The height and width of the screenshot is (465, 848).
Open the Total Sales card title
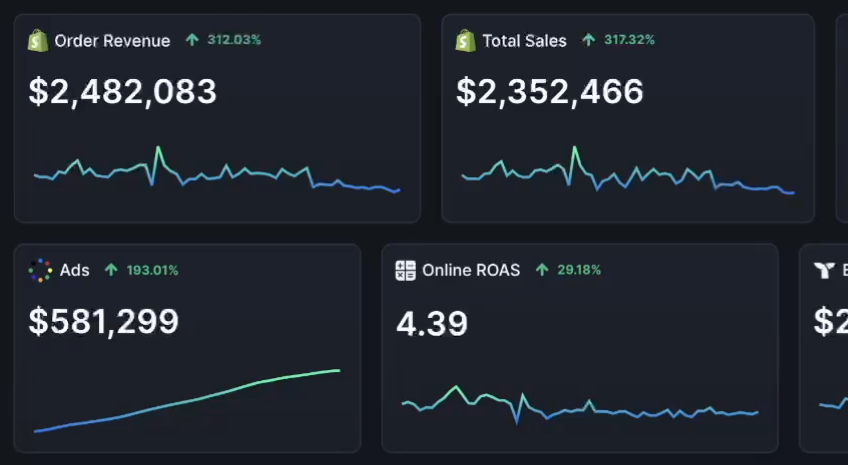(524, 41)
